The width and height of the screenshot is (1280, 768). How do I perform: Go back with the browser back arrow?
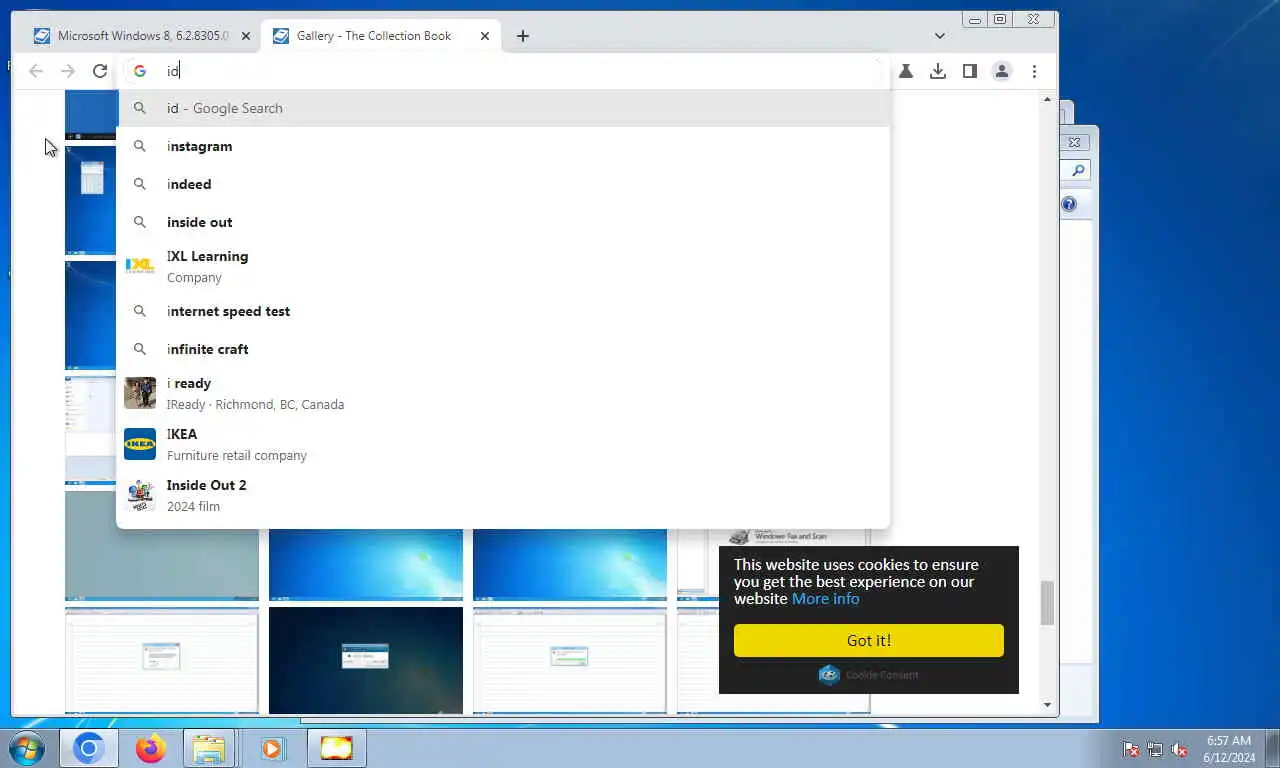coord(36,71)
